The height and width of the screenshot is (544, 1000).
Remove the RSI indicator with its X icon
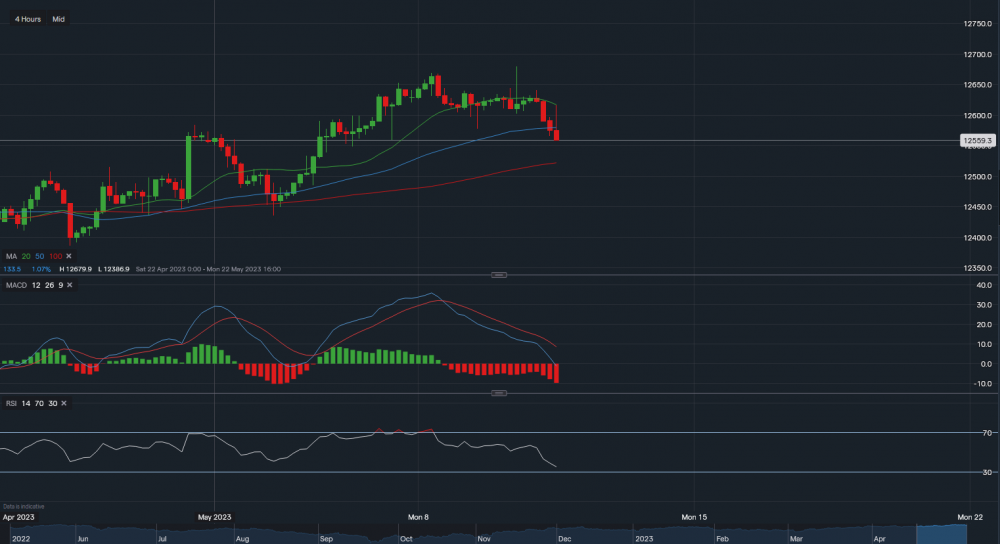[x=64, y=402]
